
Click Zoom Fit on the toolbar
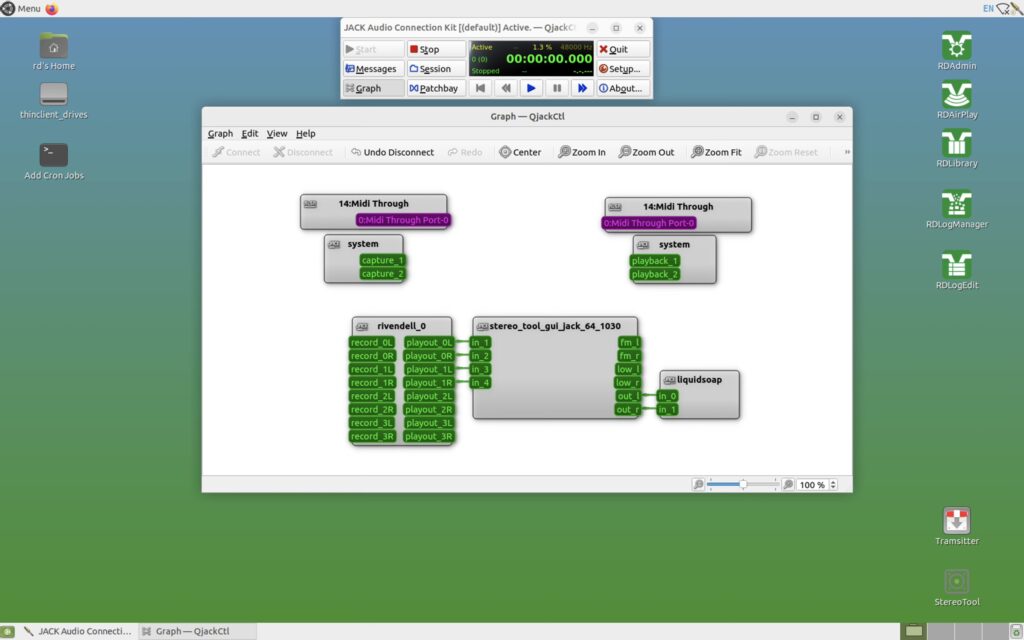coord(716,152)
